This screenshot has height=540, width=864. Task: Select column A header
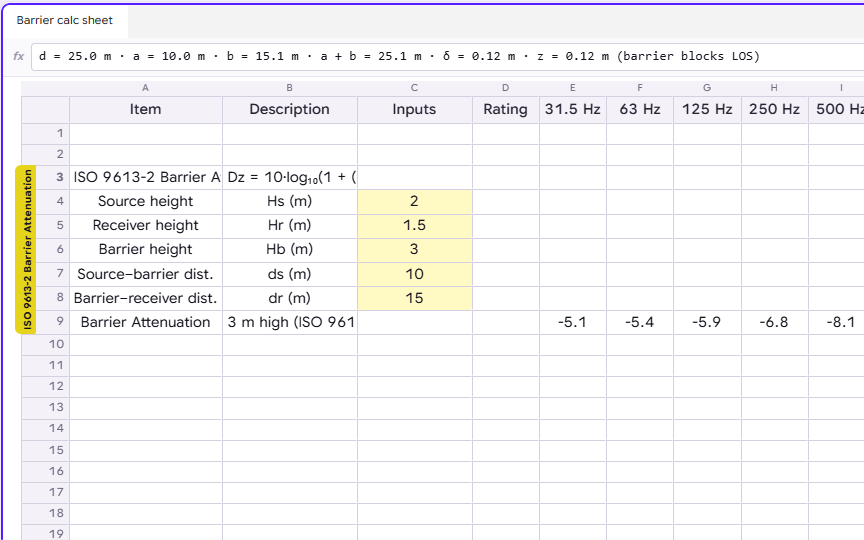click(x=145, y=88)
